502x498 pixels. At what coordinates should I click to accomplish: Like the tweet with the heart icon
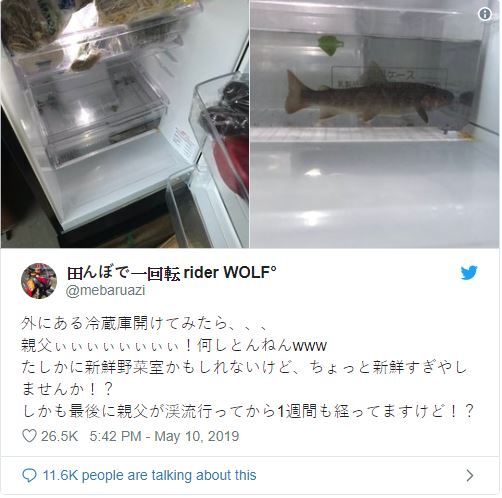(x=29, y=436)
